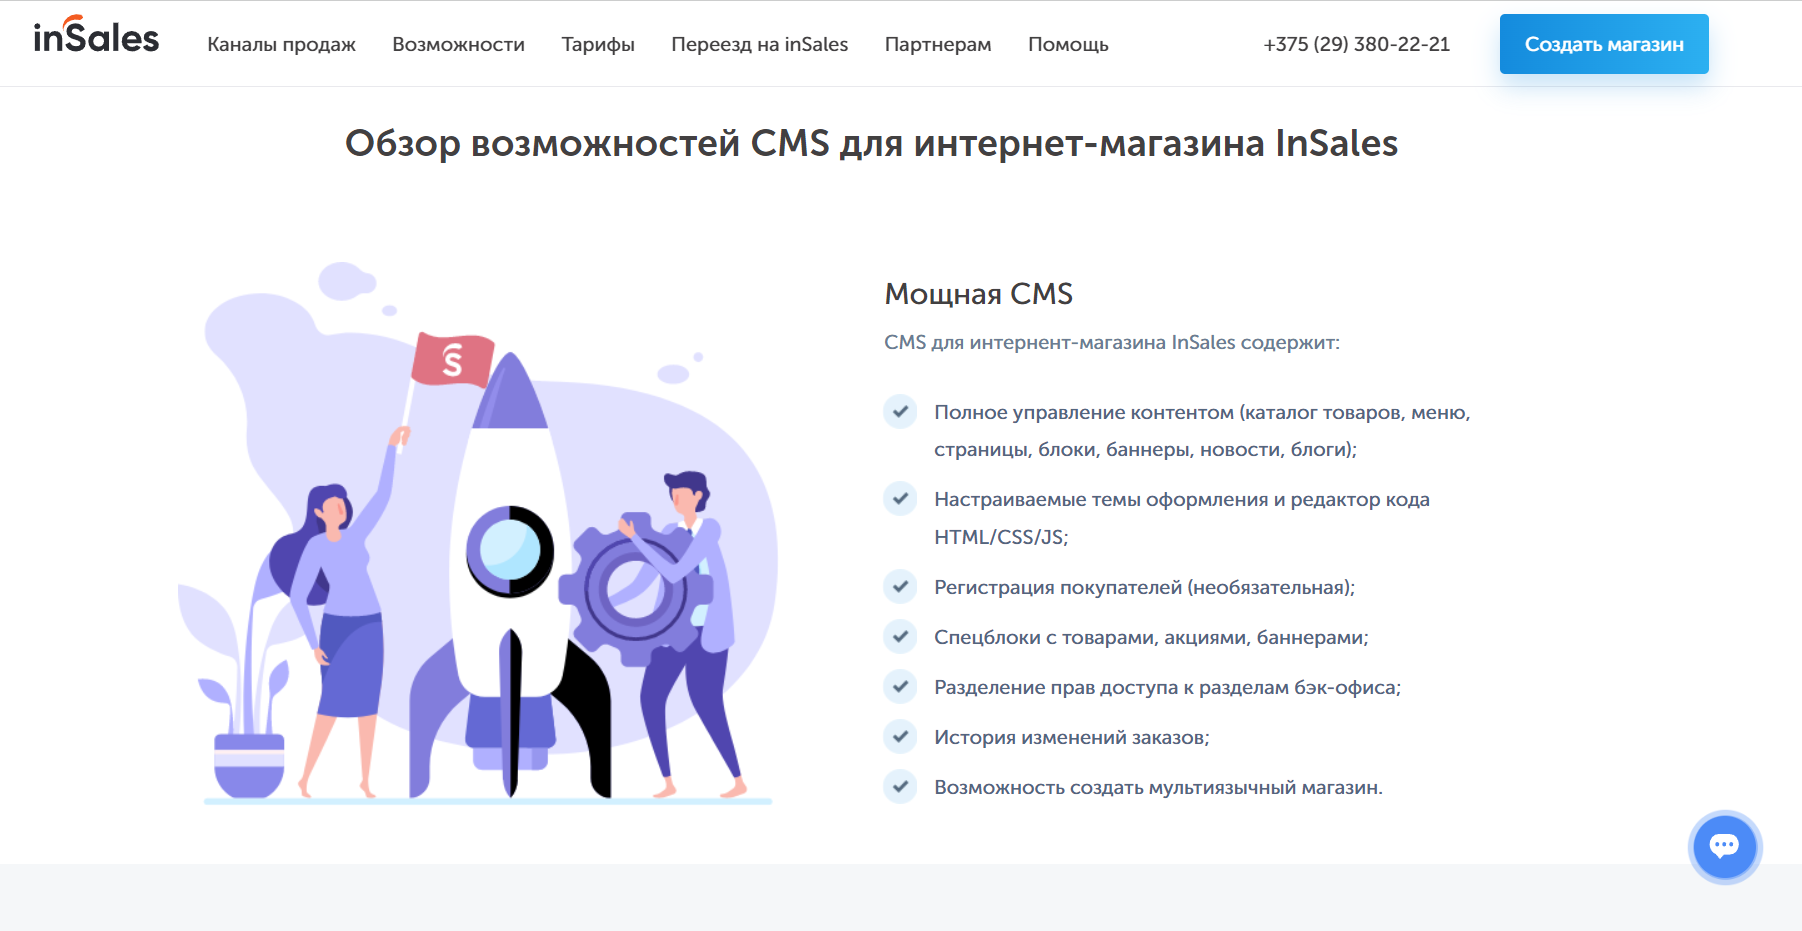Click the text 'CMS для интернент-магазина InSales содержит:'
Screen dimensions: 1802x931
[x=1112, y=342]
